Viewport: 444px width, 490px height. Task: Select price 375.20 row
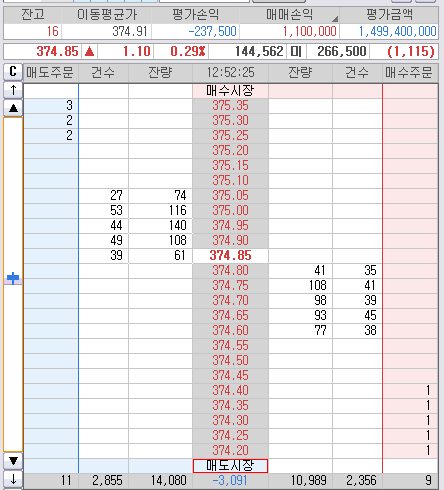pyautogui.click(x=230, y=150)
